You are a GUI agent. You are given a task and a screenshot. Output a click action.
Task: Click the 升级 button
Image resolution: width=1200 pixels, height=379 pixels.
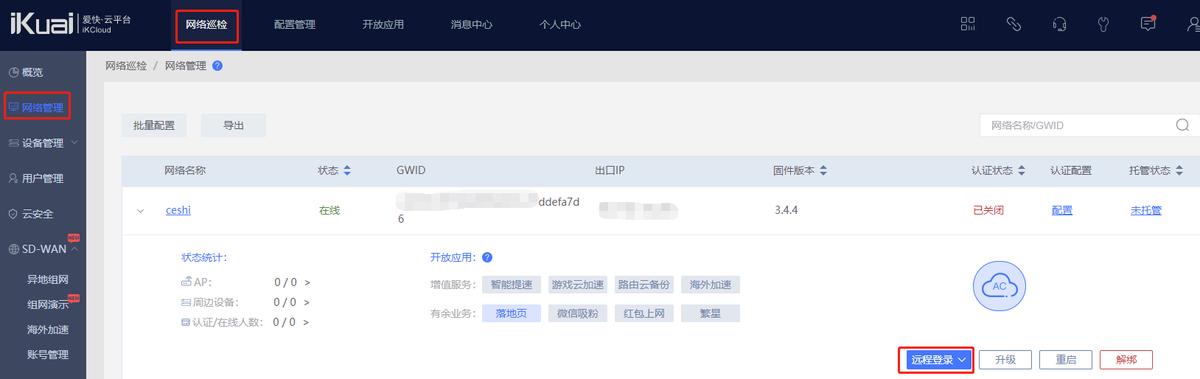point(1004,360)
